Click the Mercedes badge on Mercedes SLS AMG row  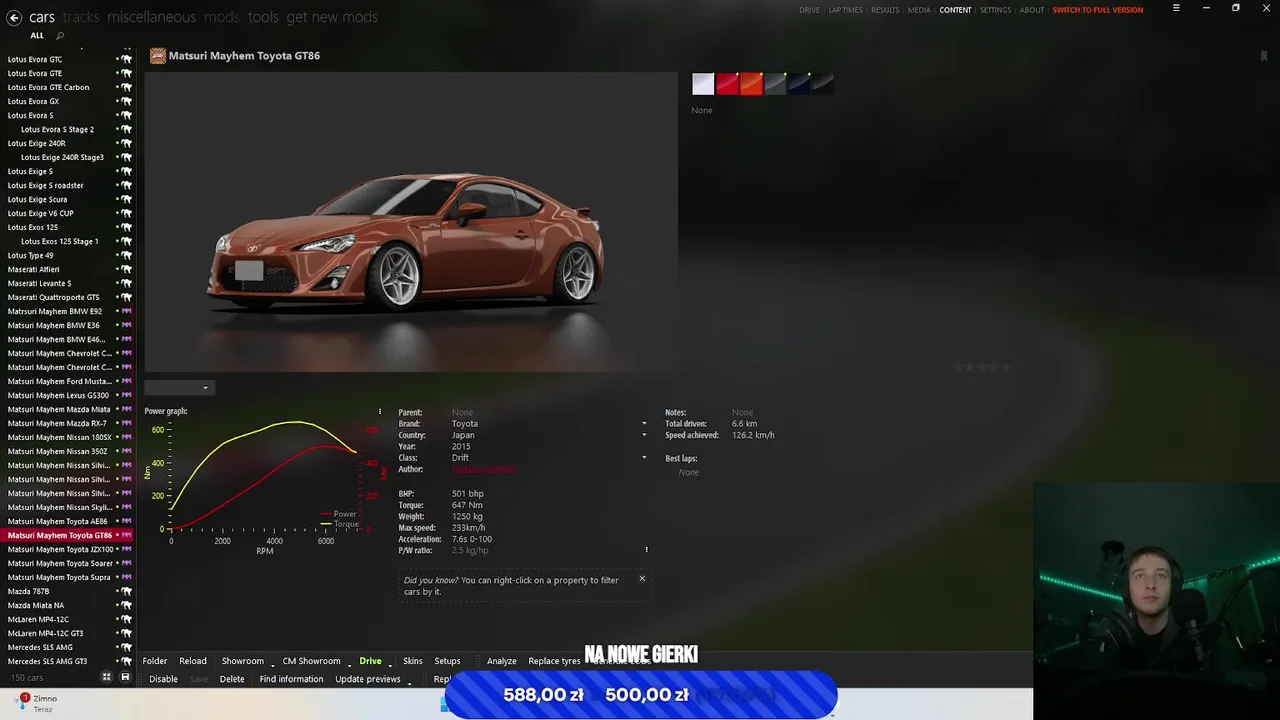[126, 647]
